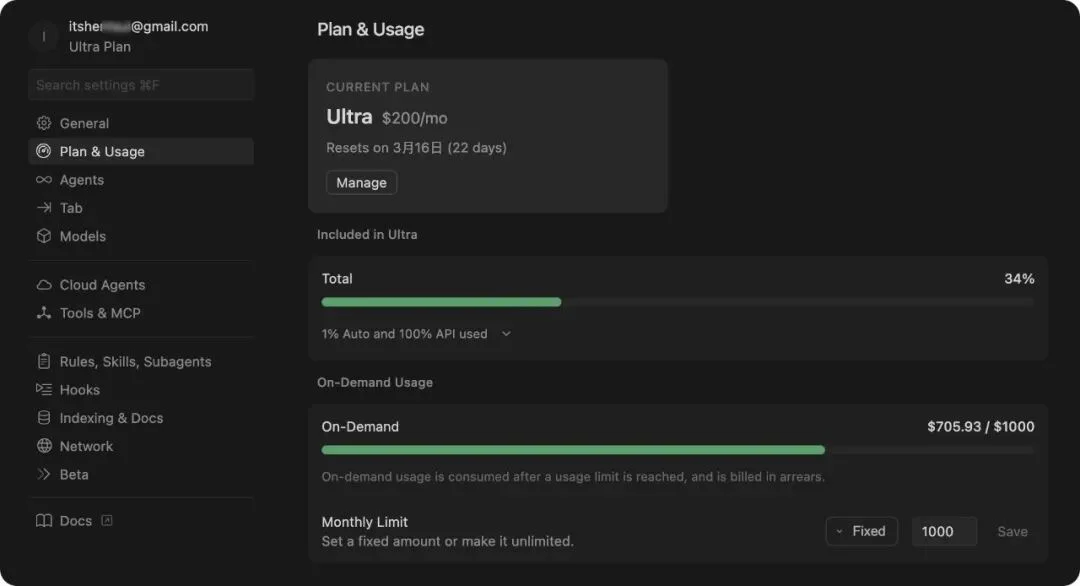This screenshot has width=1080, height=586.
Task: Click the Models cube icon
Action: point(44,236)
